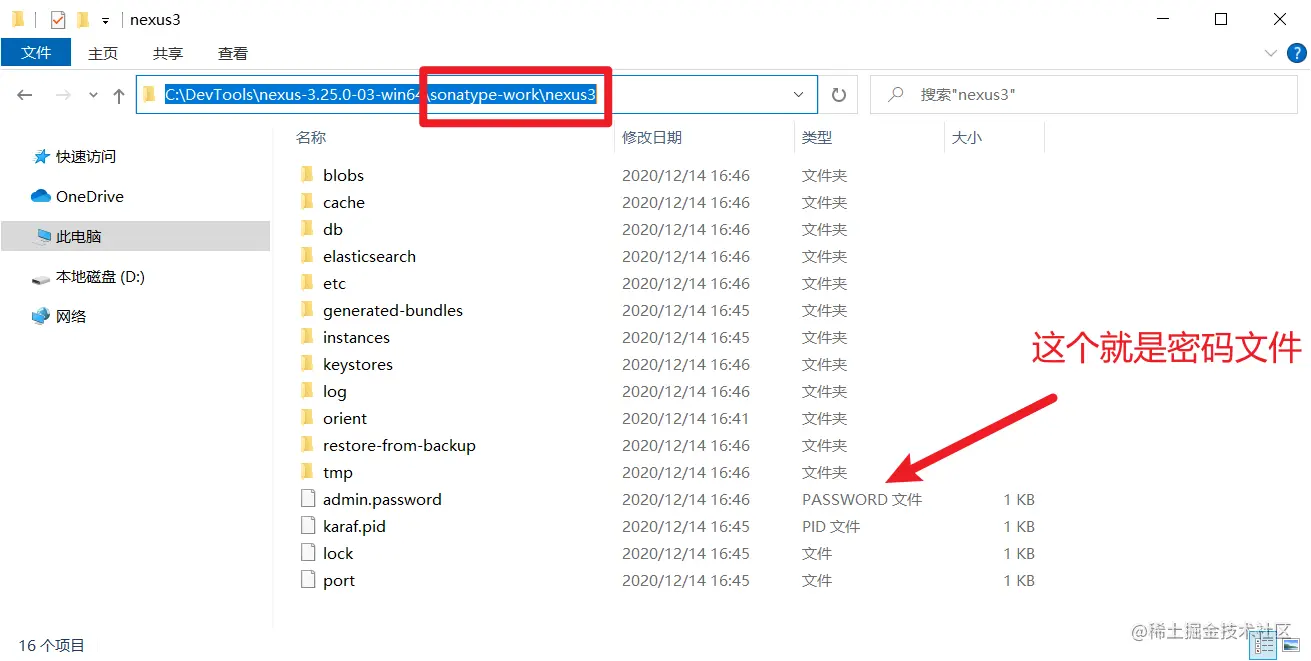Open the blobs folder icon
This screenshot has width=1311, height=661.
pos(307,175)
